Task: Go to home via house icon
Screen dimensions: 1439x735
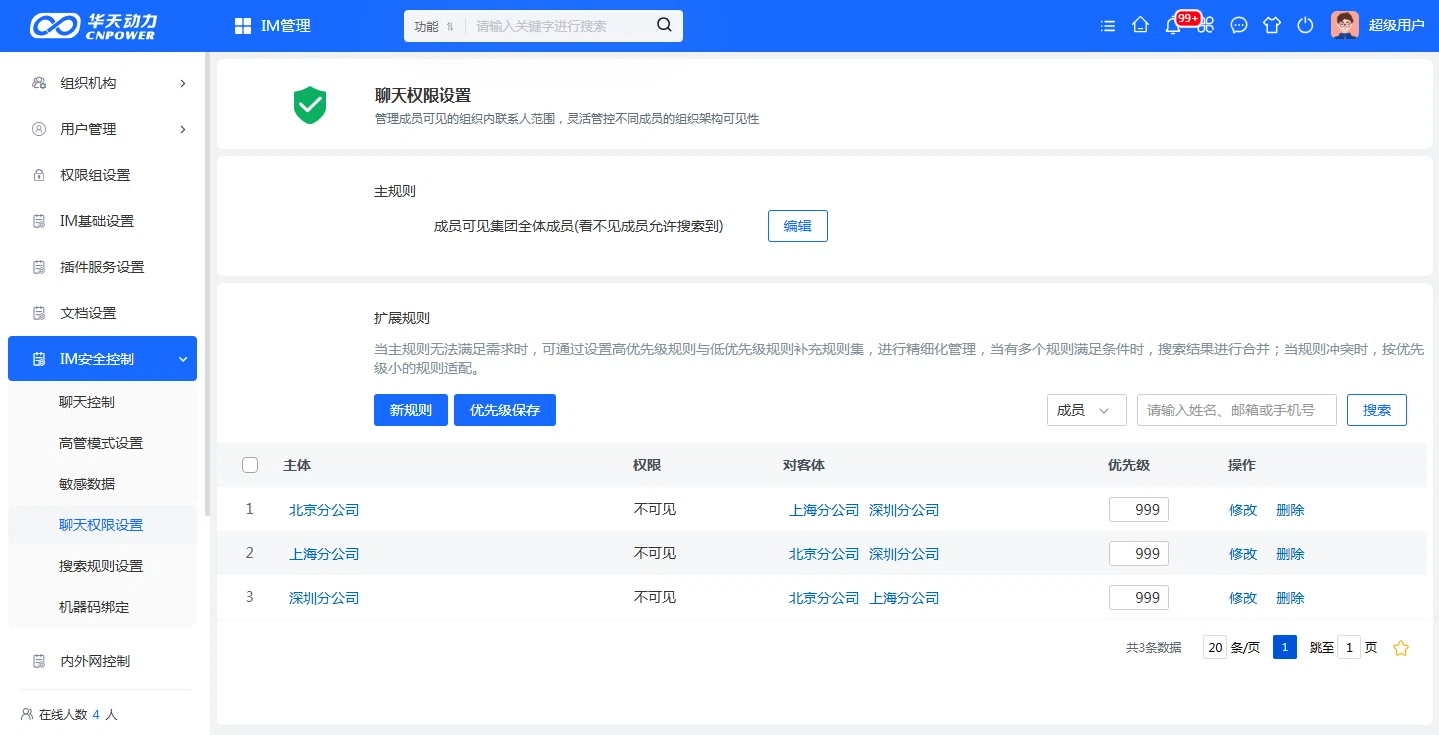Action: click(x=1140, y=26)
